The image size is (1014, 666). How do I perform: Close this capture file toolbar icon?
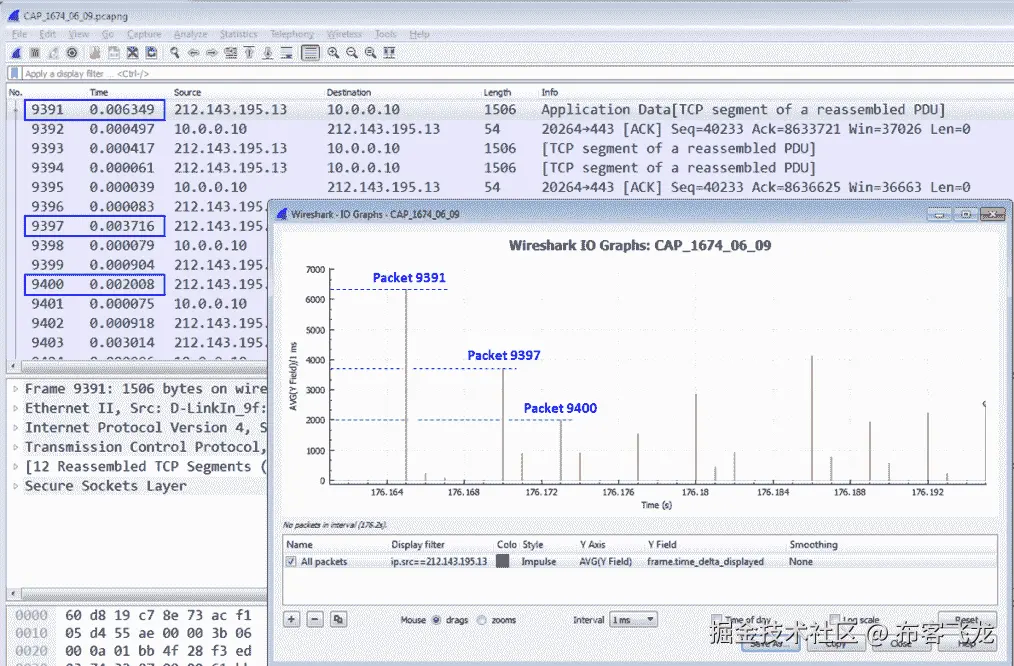pyautogui.click(x=133, y=53)
